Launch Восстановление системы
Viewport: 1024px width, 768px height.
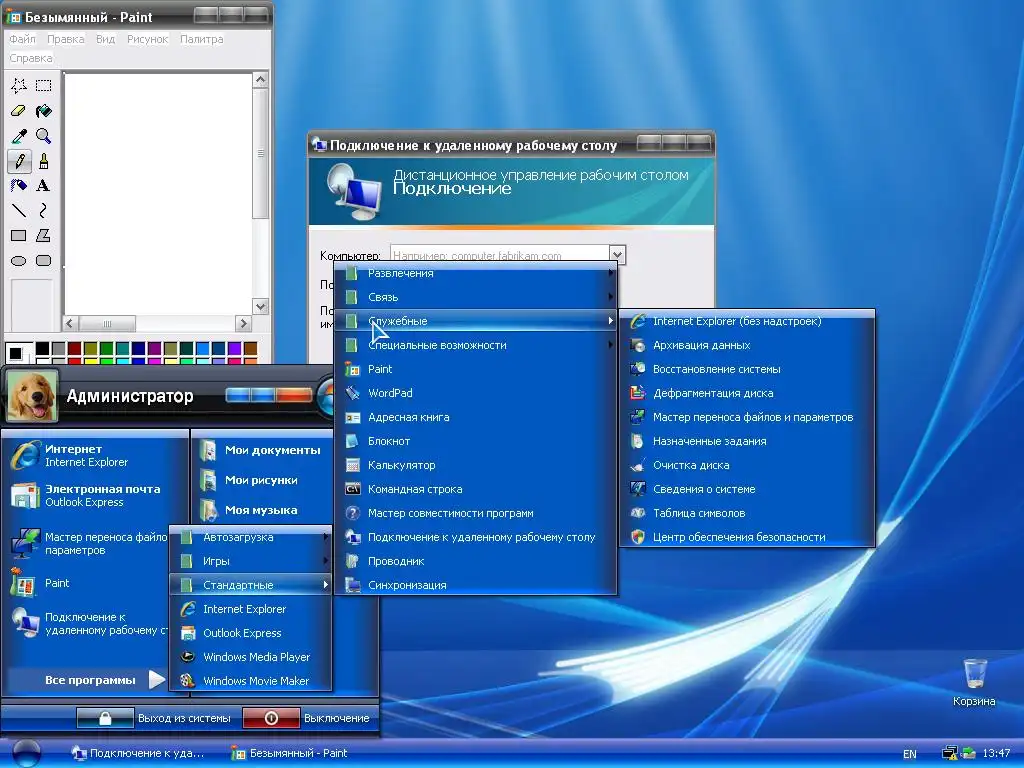746,369
